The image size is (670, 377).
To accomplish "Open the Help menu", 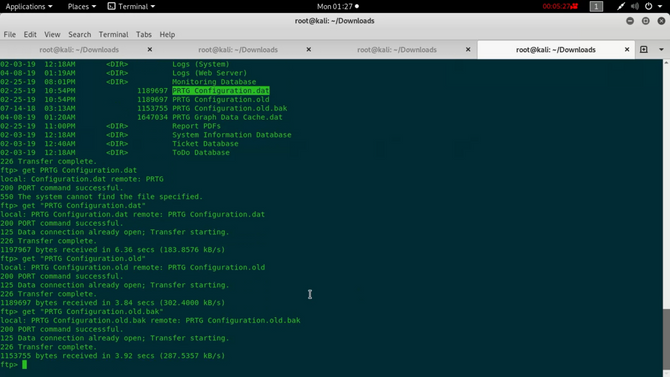I will point(167,35).
